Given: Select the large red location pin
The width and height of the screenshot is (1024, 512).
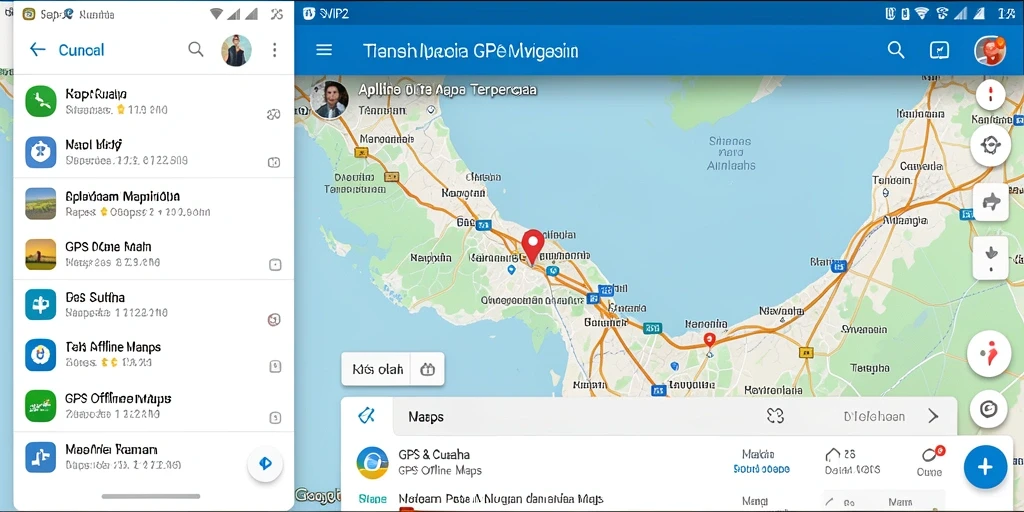Looking at the screenshot, I should 533,246.
